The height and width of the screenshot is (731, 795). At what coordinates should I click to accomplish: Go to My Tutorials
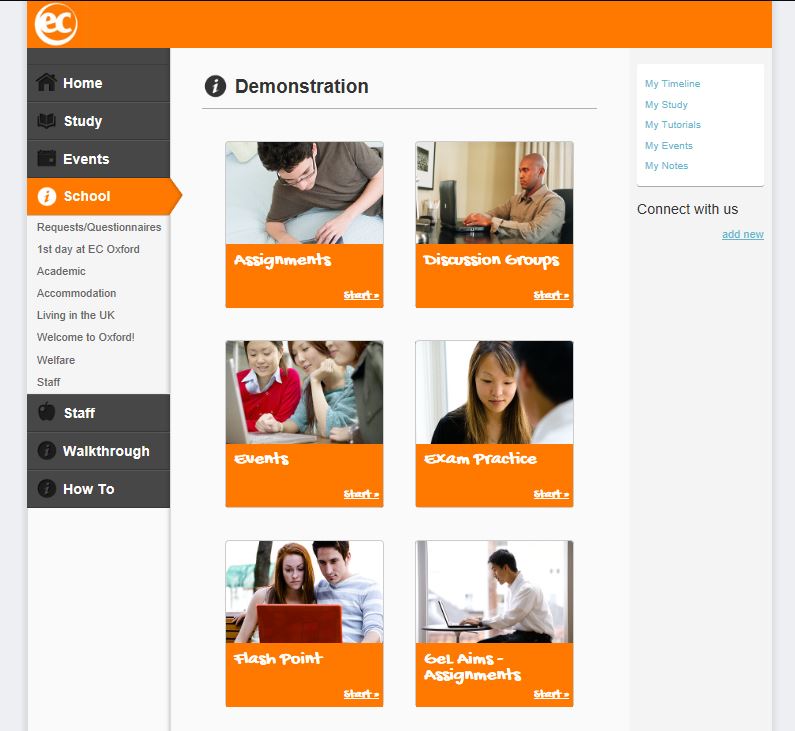coord(673,125)
